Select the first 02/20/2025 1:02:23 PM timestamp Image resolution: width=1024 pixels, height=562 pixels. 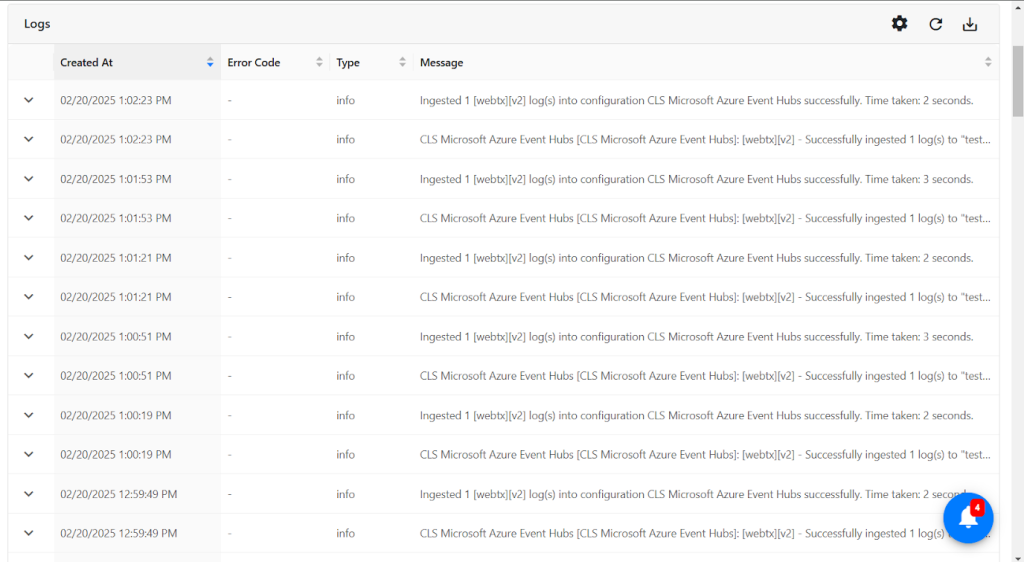coord(116,101)
